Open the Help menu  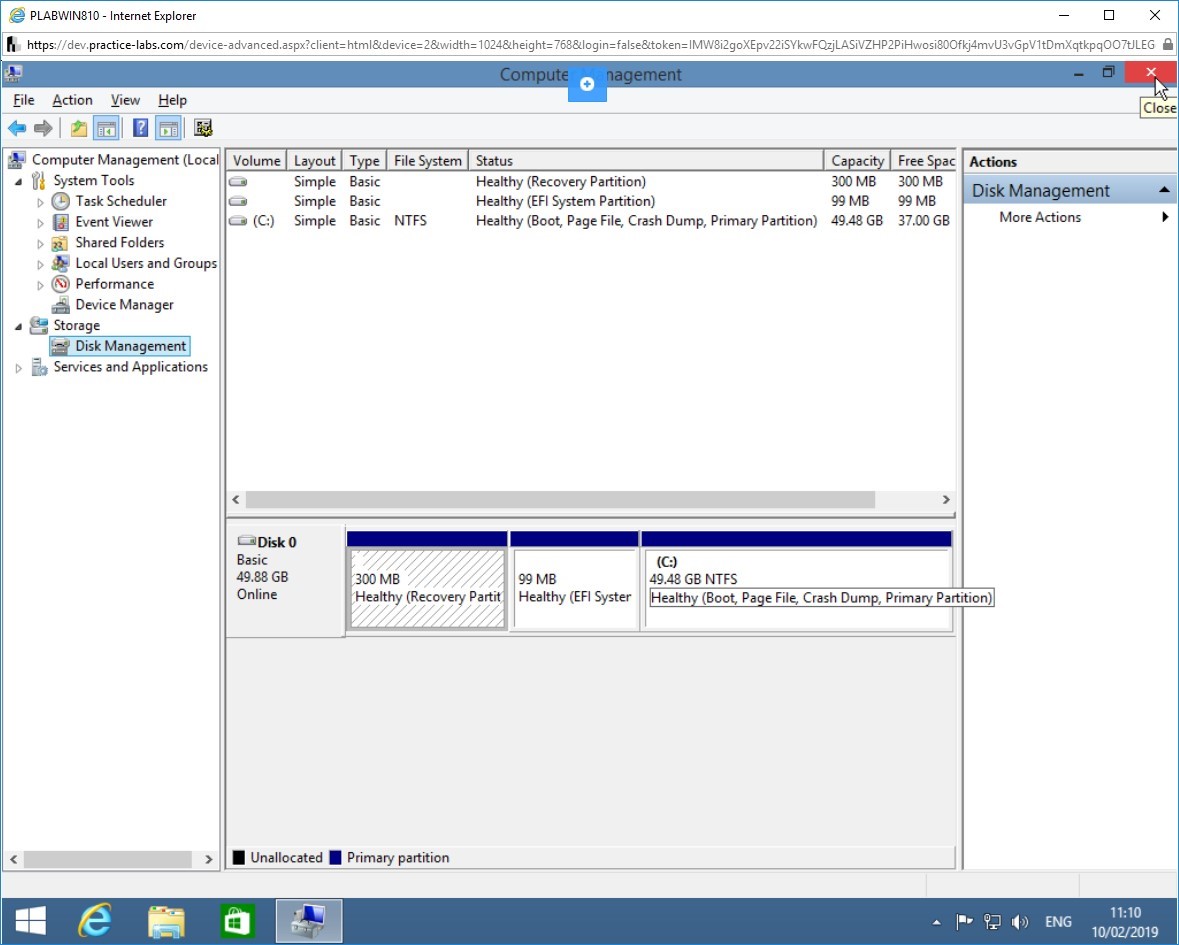point(172,100)
